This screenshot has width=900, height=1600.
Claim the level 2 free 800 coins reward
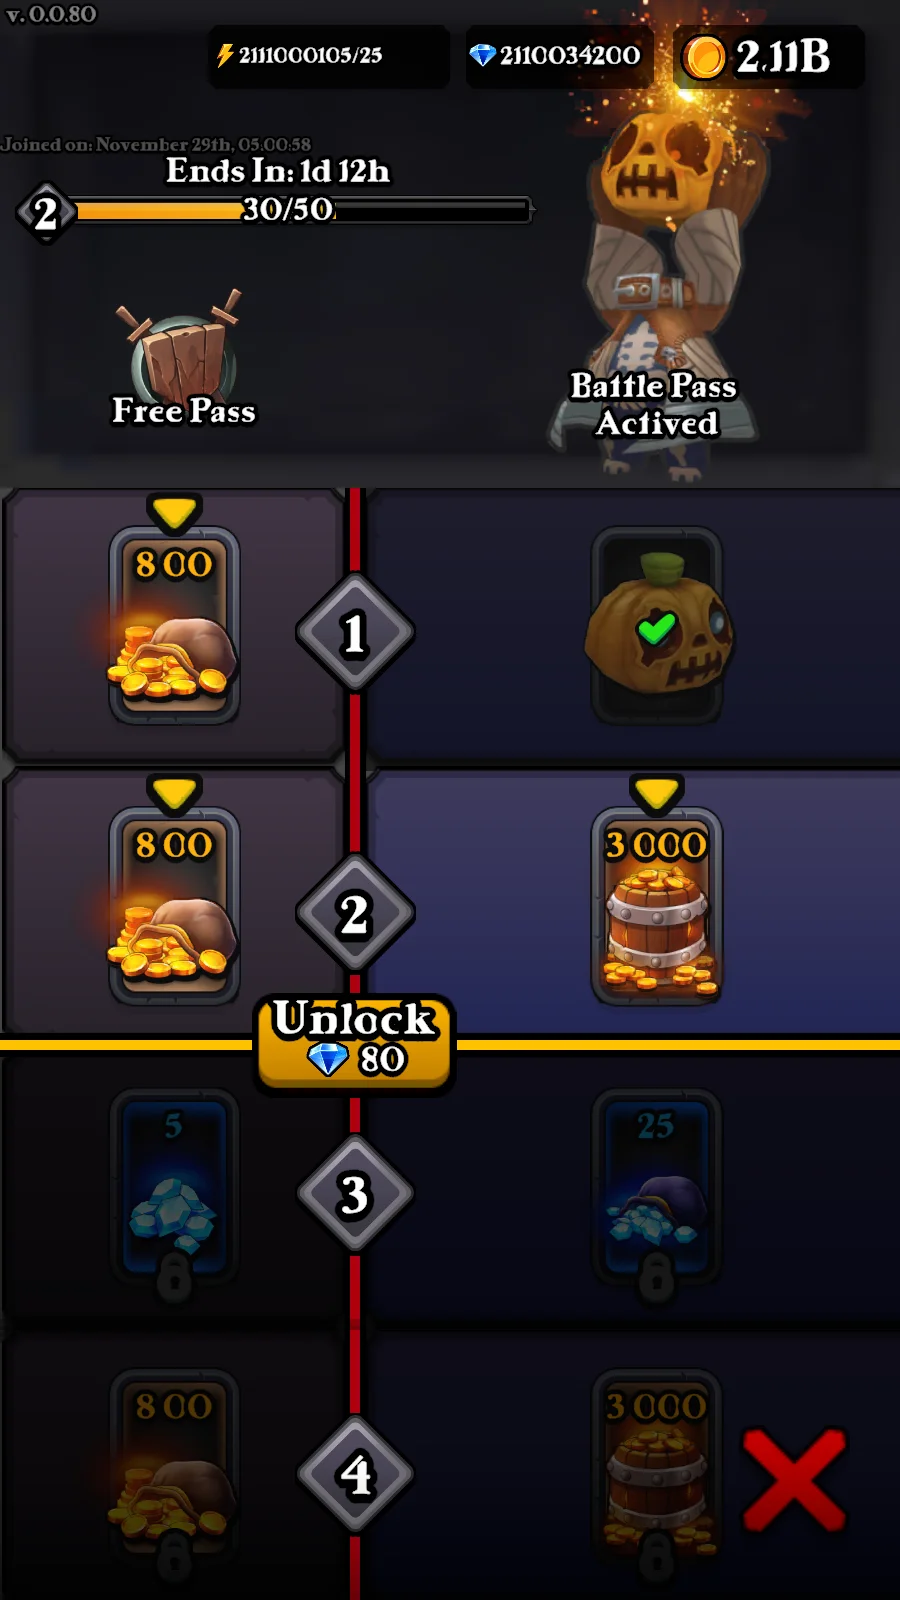(174, 906)
